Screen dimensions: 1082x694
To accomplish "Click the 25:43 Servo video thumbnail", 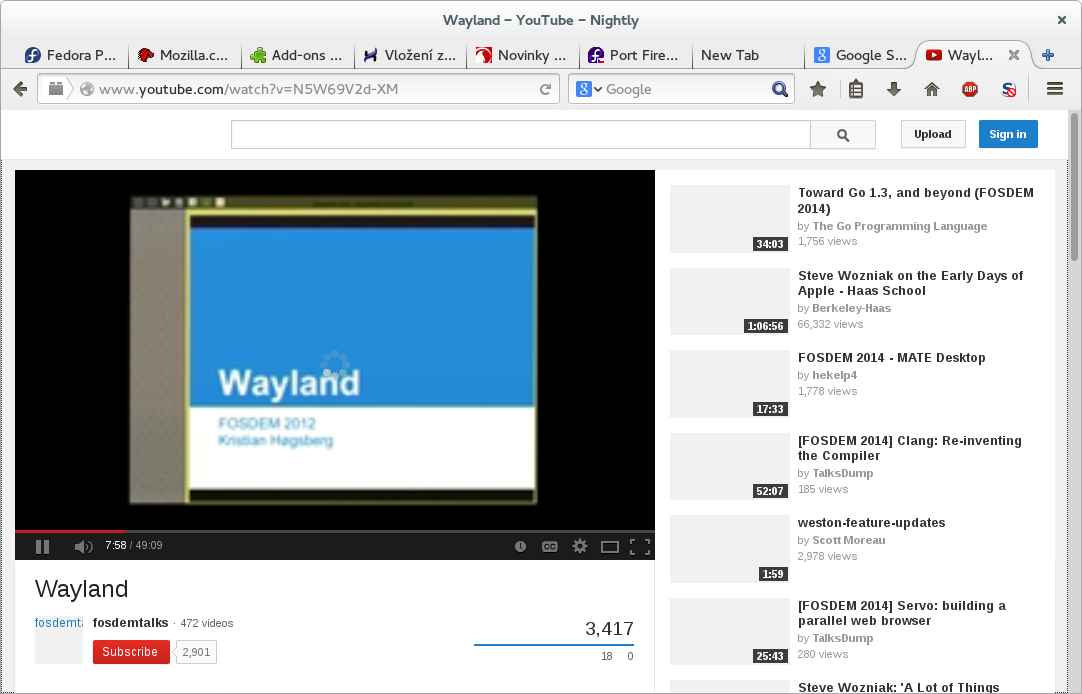I will pos(729,631).
